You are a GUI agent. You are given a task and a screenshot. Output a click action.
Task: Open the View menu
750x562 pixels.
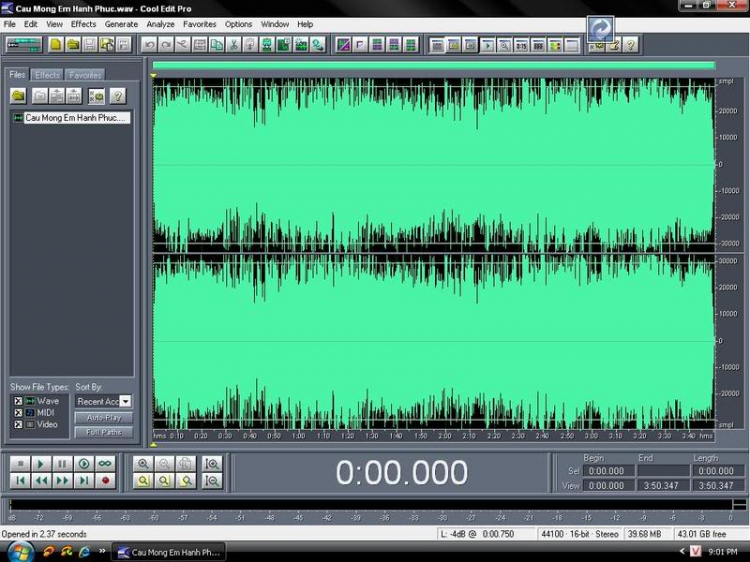pos(54,24)
